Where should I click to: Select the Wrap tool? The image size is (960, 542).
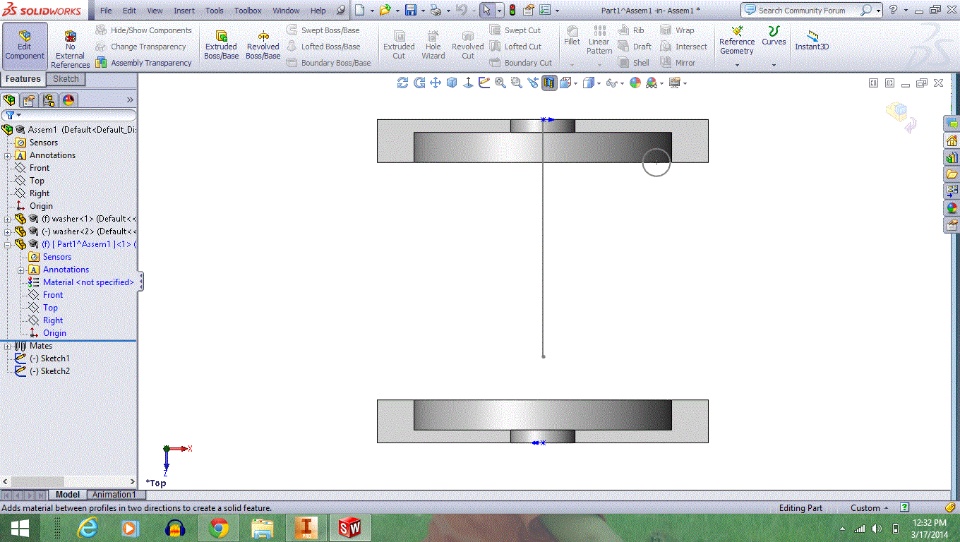point(677,30)
